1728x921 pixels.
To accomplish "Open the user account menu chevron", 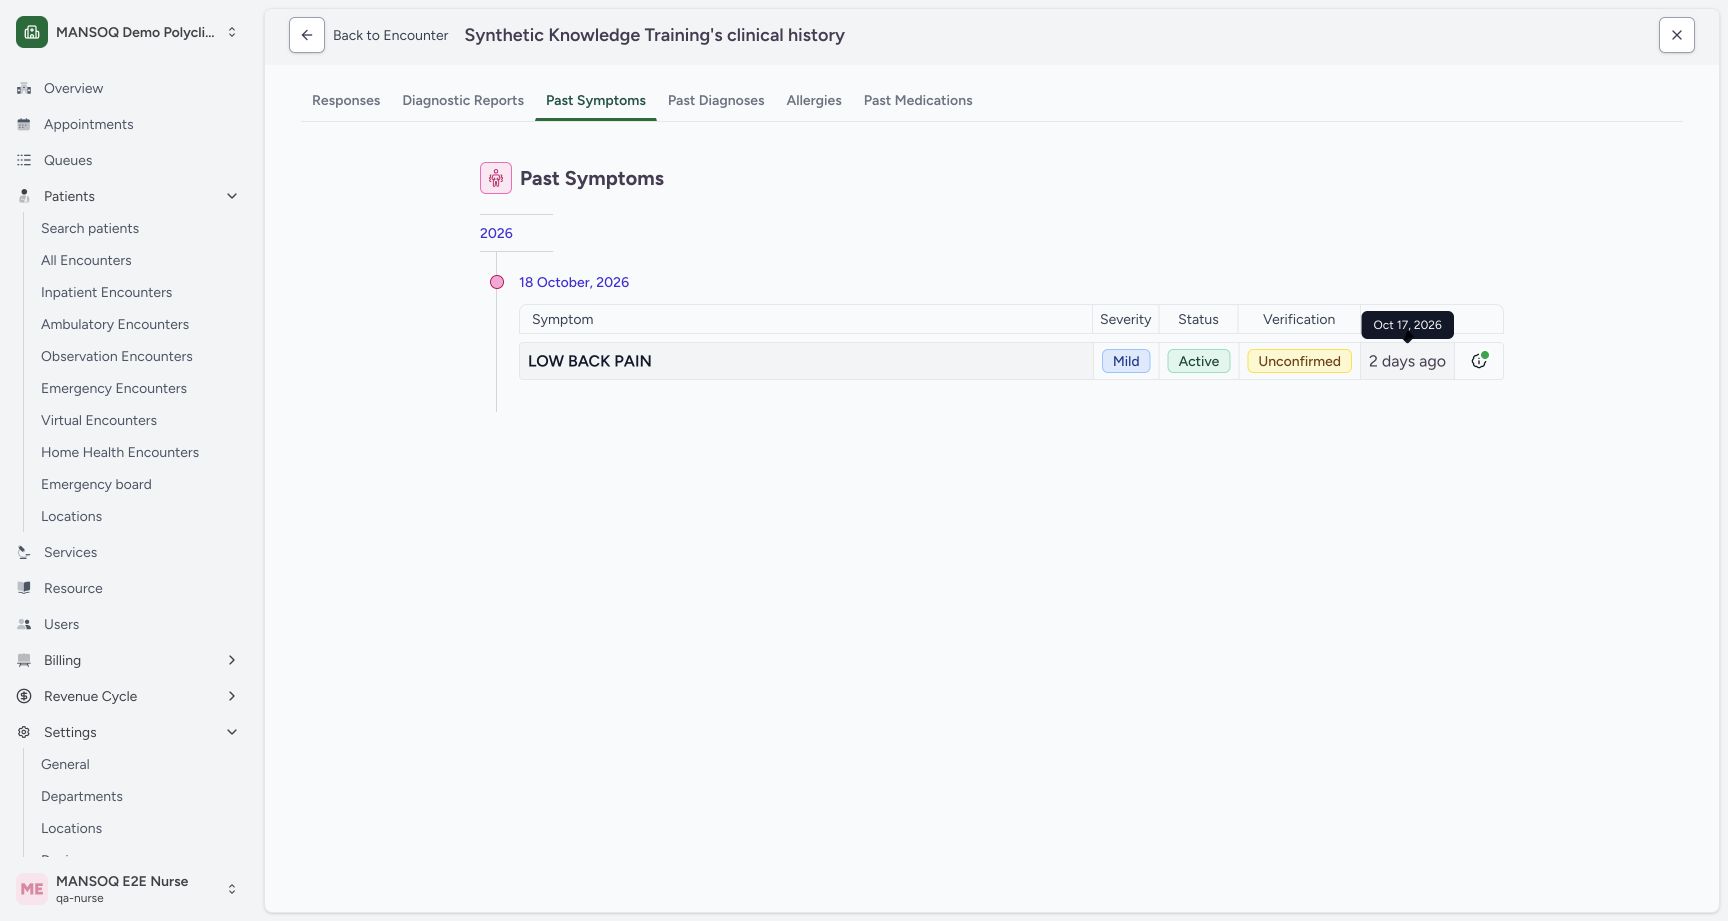I will tap(232, 889).
